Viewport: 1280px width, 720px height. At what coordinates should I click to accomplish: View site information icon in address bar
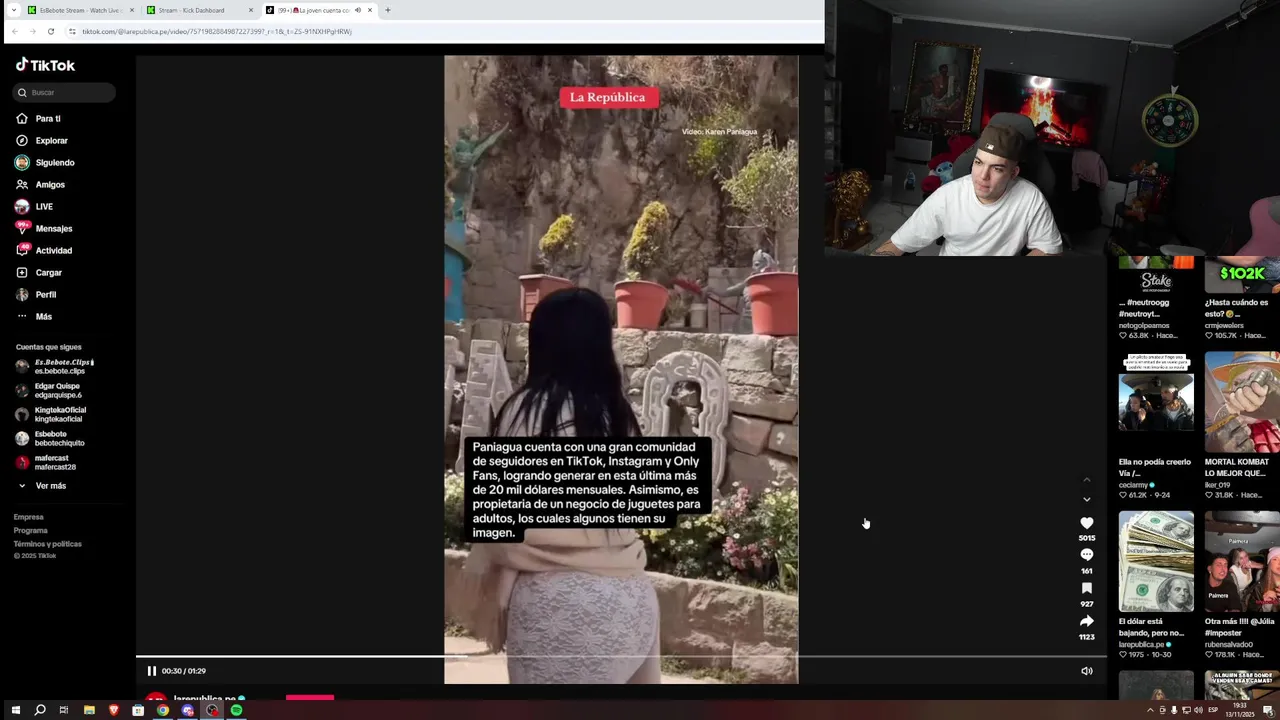72,31
